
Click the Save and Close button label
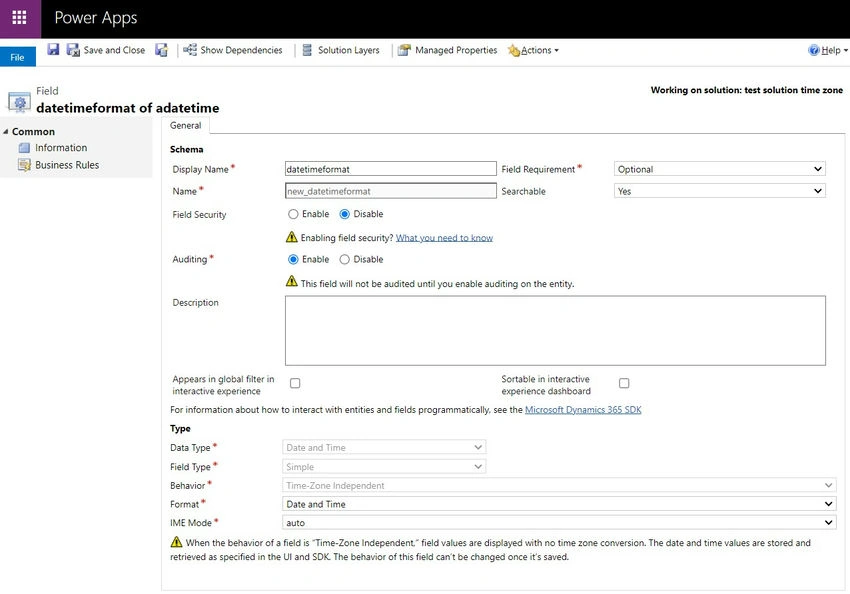(114, 50)
